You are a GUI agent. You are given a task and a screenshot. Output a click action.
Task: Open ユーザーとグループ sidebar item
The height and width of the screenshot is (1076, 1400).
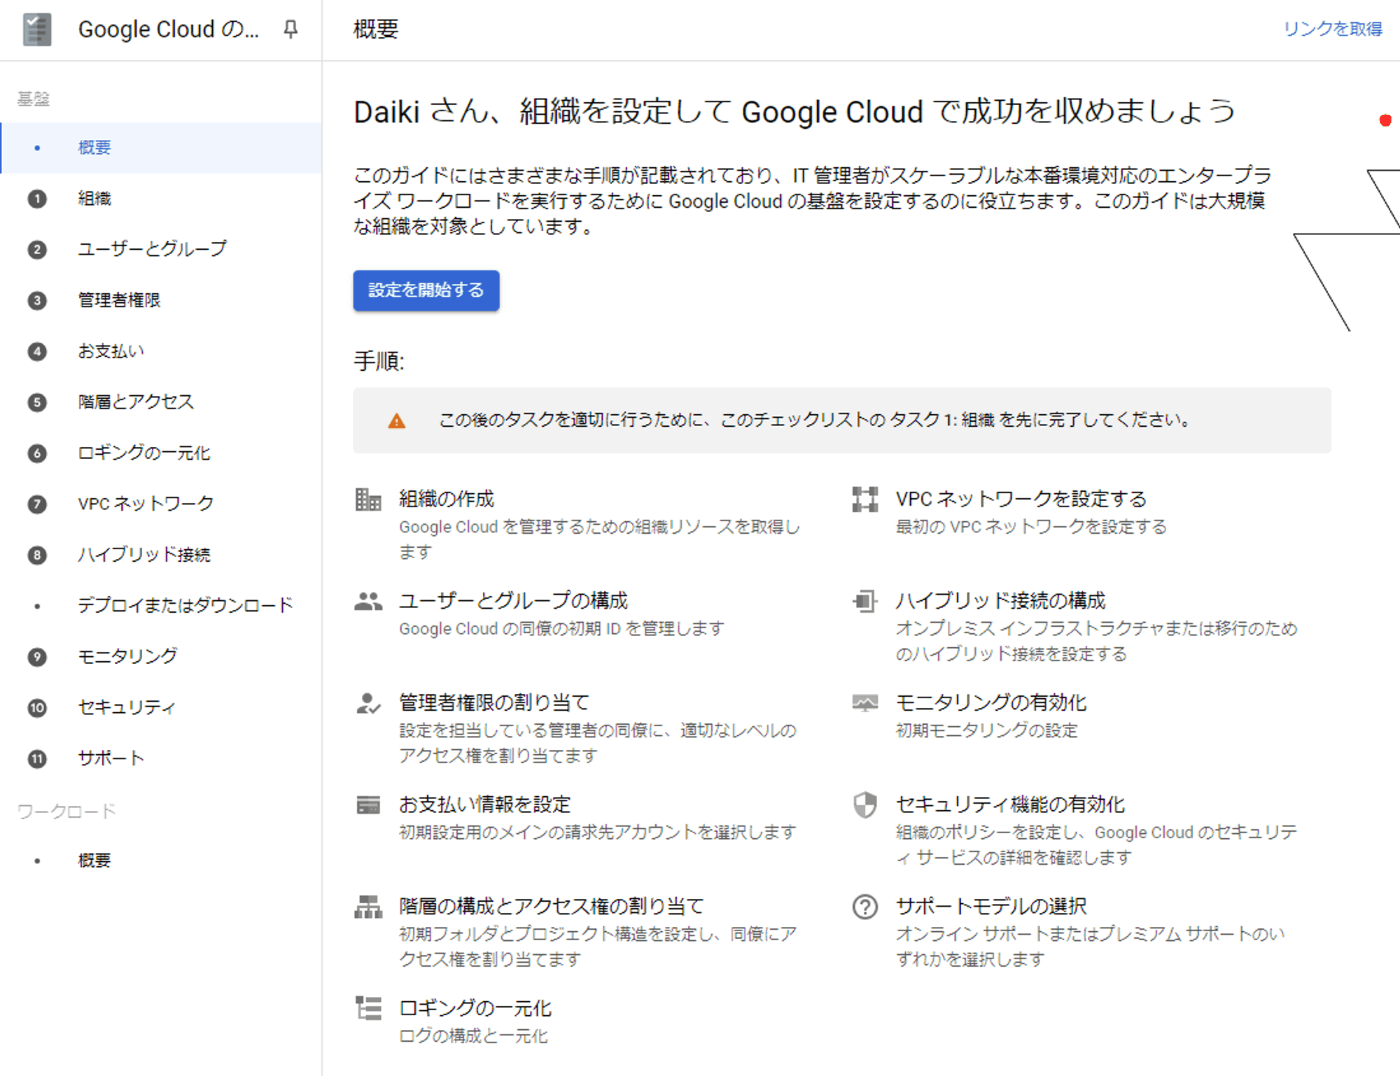(x=161, y=249)
